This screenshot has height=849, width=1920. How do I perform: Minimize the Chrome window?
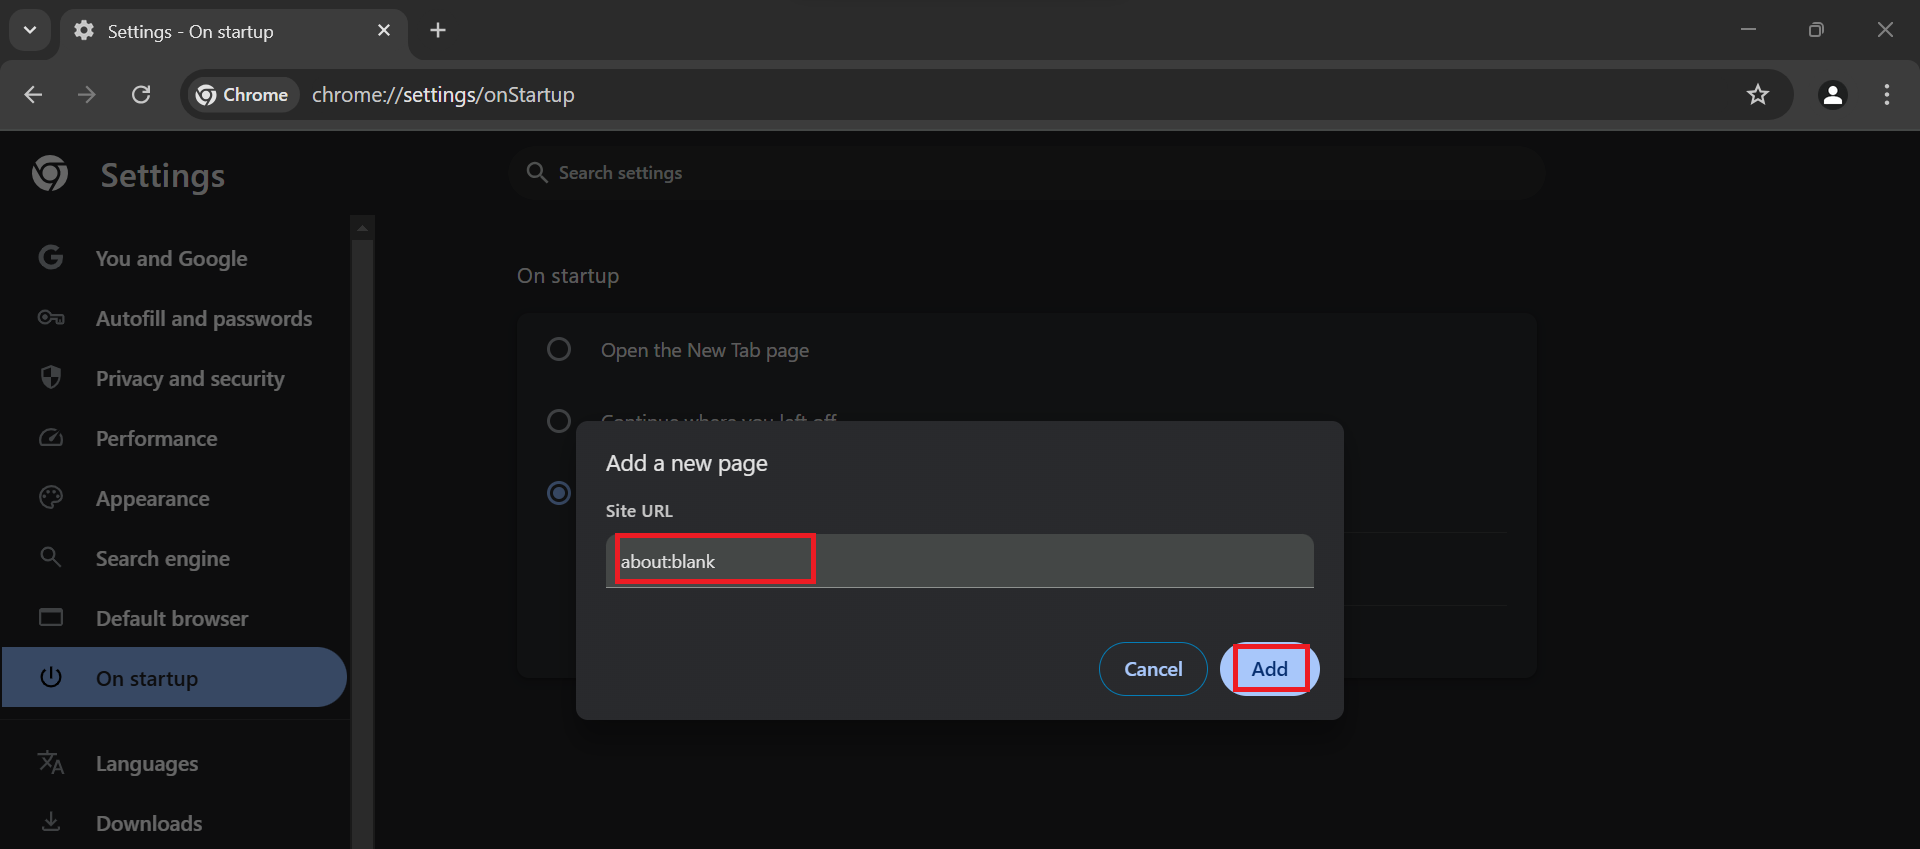point(1748,30)
